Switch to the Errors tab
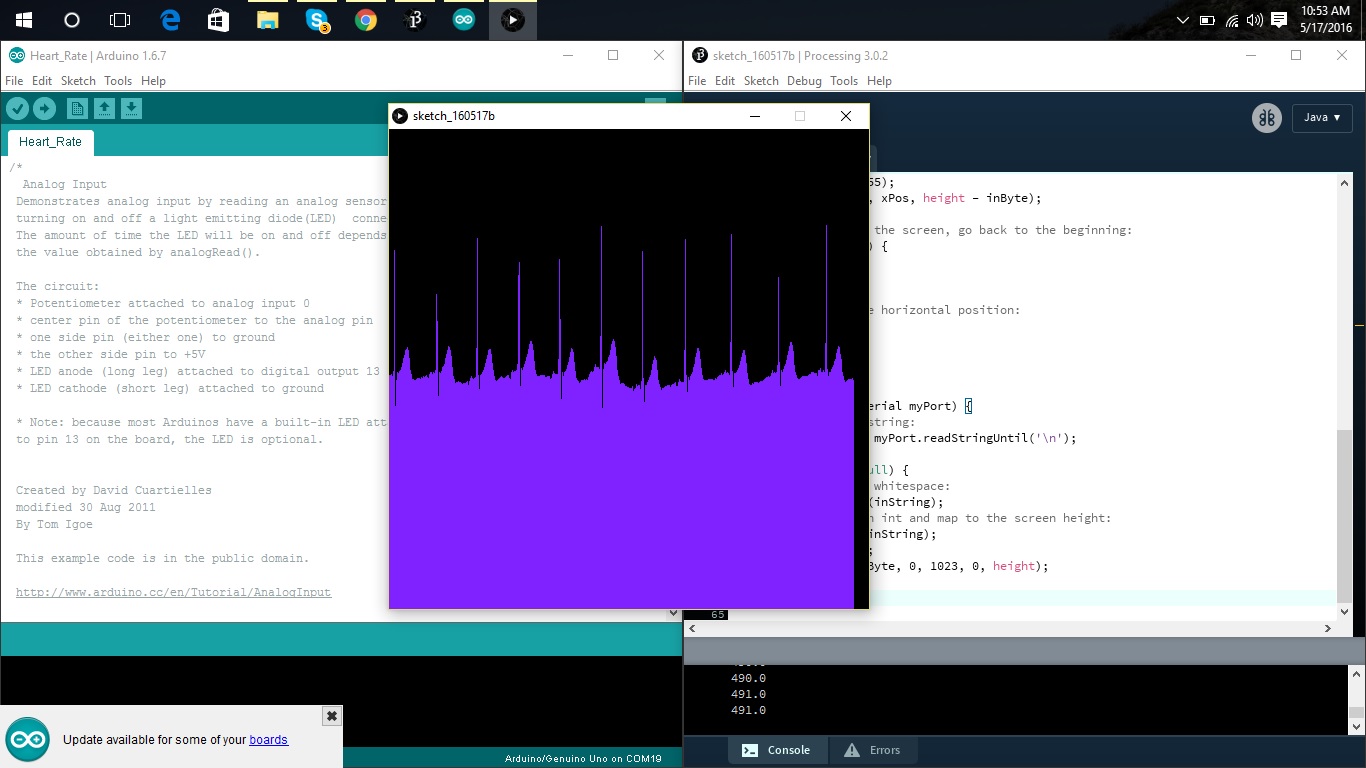 873,750
